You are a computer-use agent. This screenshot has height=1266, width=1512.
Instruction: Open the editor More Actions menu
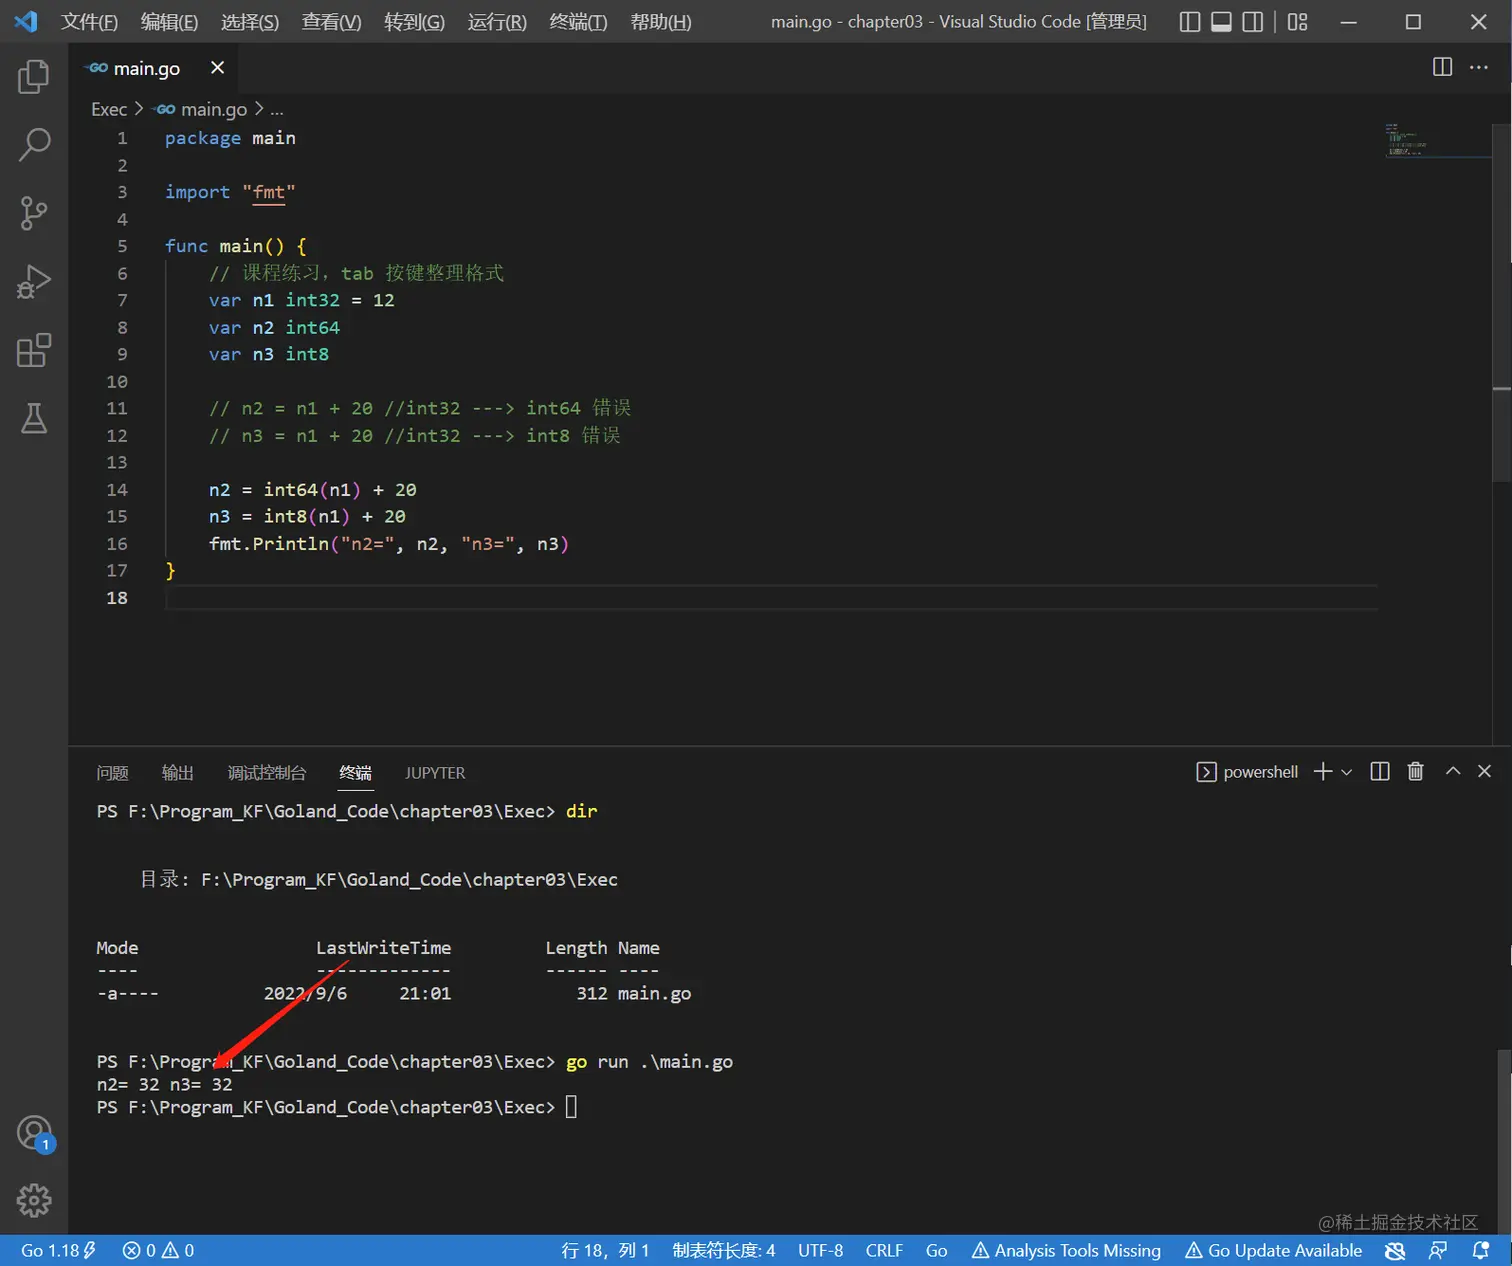1479,67
